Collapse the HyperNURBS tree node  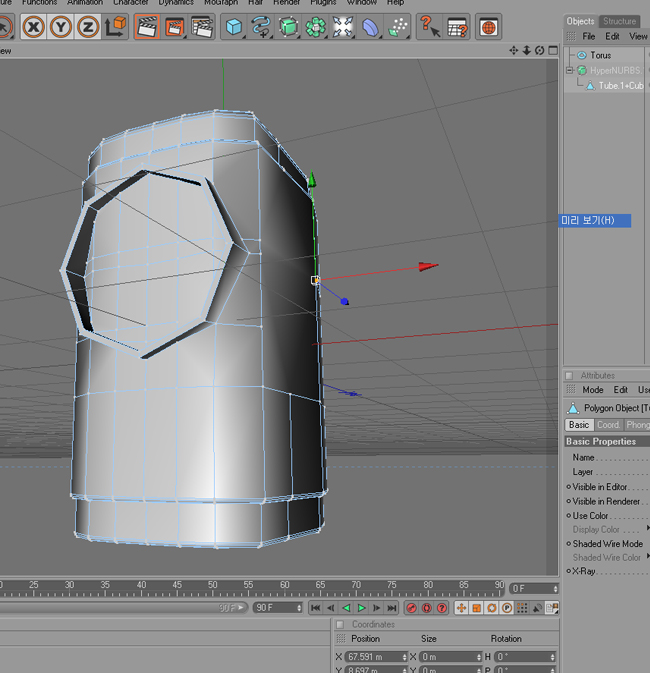click(569, 70)
